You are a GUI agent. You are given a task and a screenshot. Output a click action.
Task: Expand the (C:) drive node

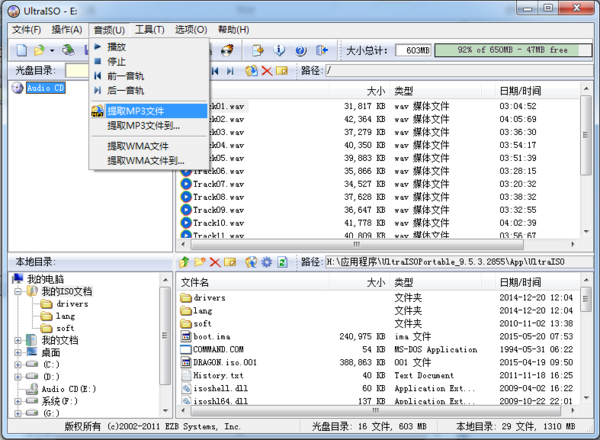coord(18,365)
